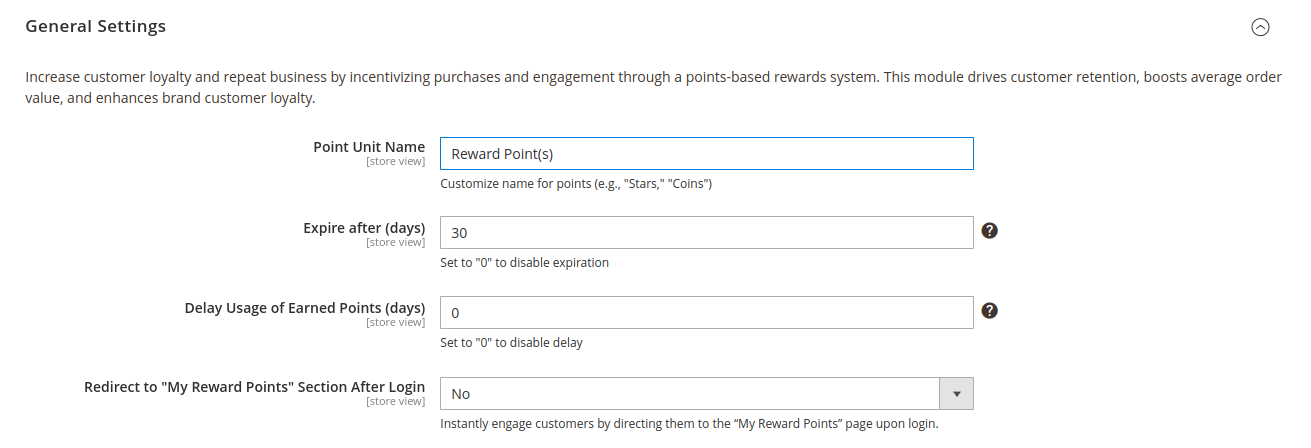Click the "Customize name for points" hint text

576,184
